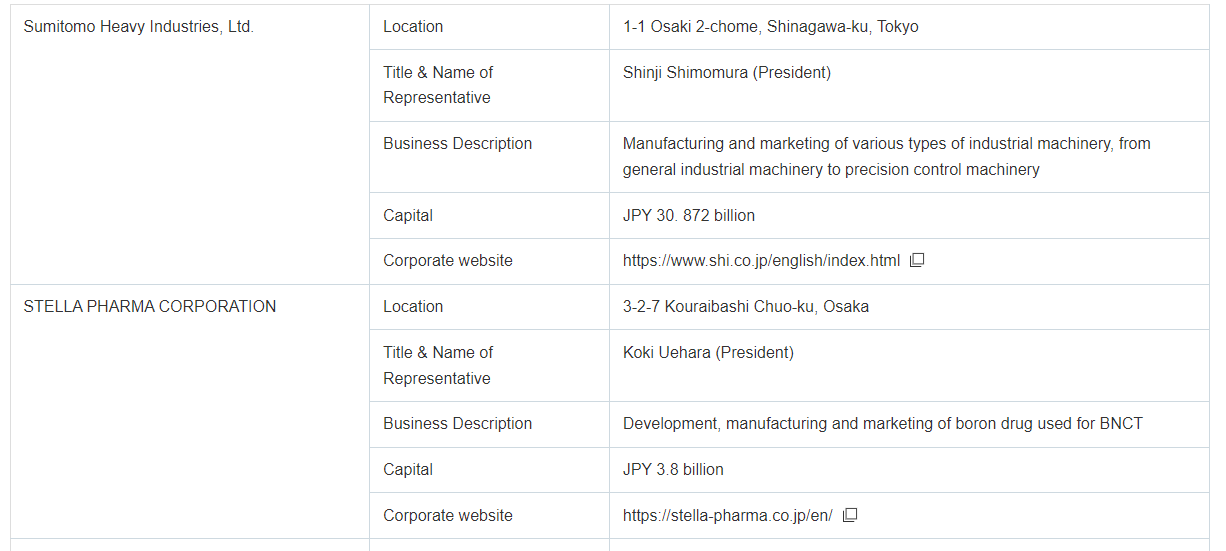This screenshot has width=1226, height=551.
Task: Click the Sumitomo business description about industrial machinery
Action: [x=887, y=157]
